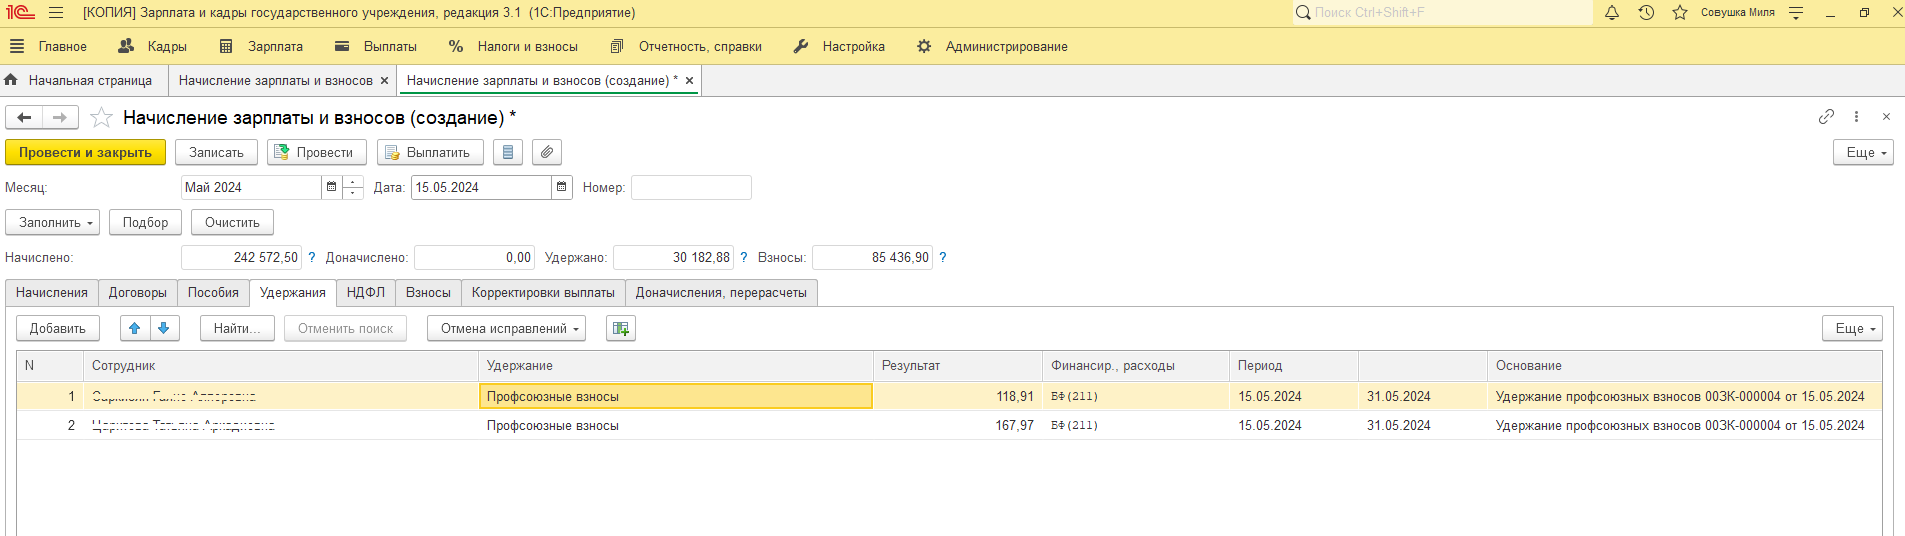Switch to the Договоры tab

pyautogui.click(x=138, y=293)
